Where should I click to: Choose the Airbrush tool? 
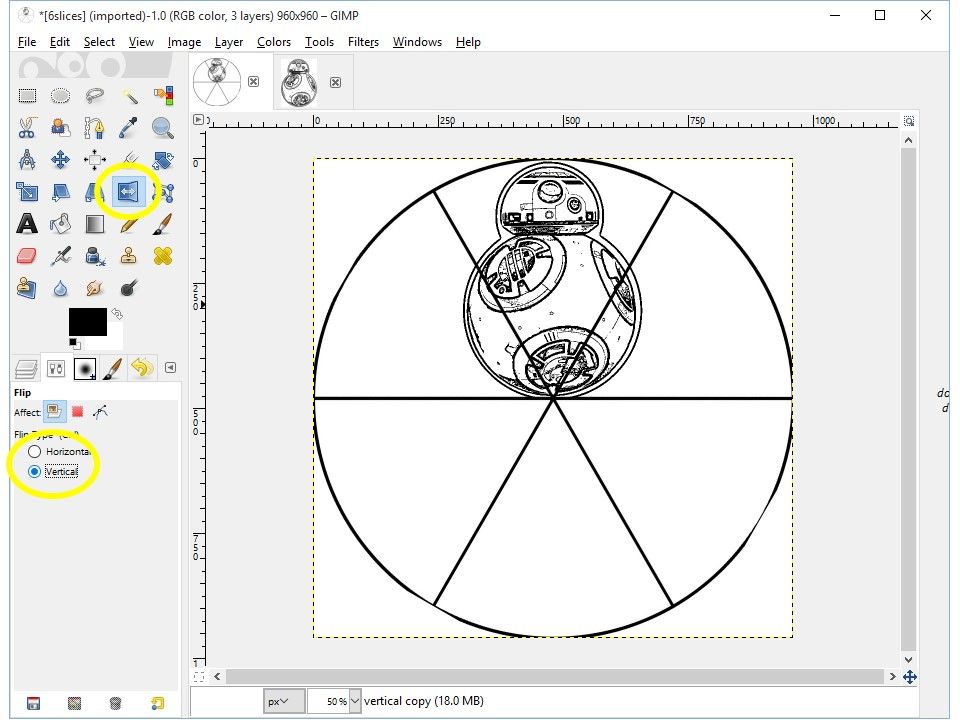(x=60, y=256)
